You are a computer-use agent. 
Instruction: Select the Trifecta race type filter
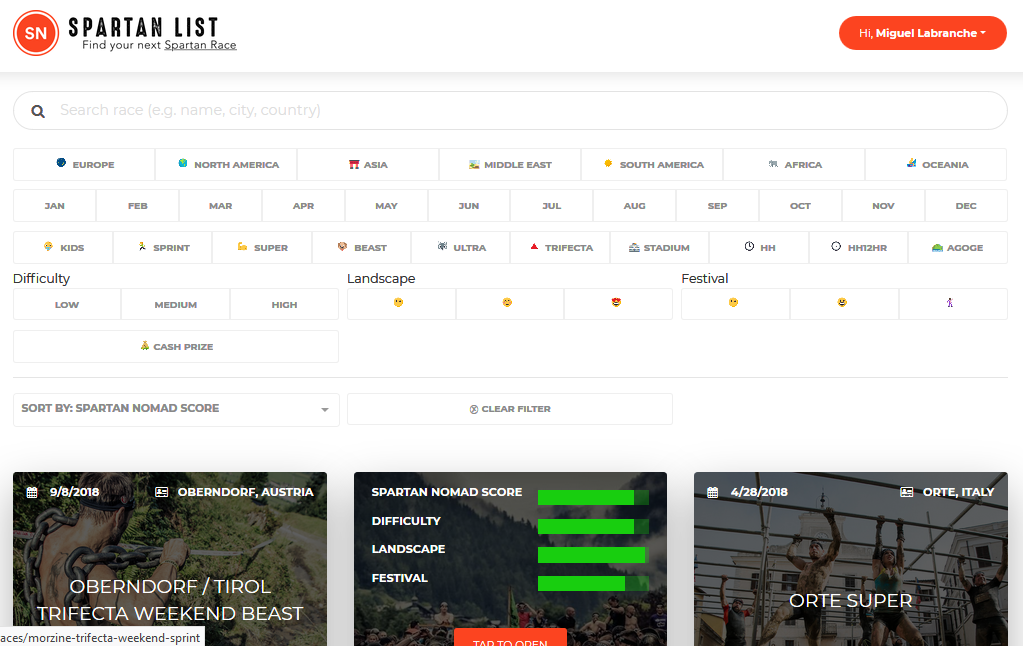561,248
